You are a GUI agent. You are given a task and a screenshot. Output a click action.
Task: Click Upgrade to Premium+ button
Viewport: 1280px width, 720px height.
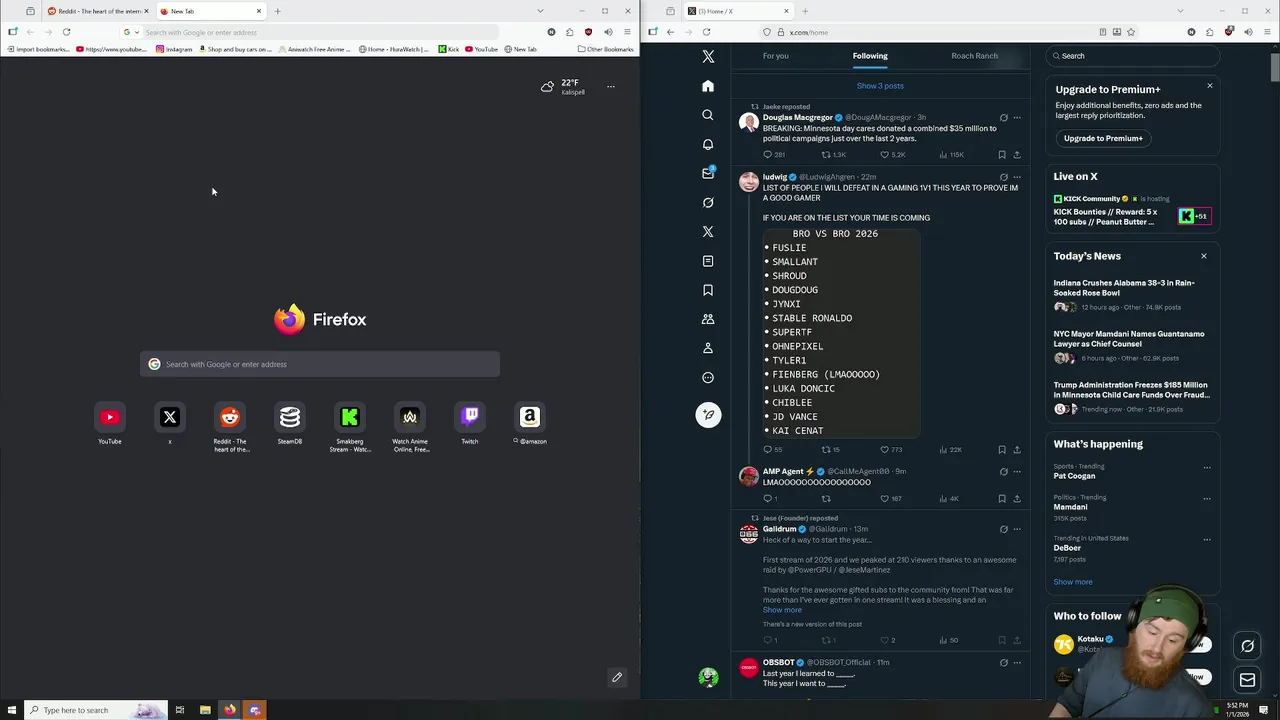coord(1103,138)
